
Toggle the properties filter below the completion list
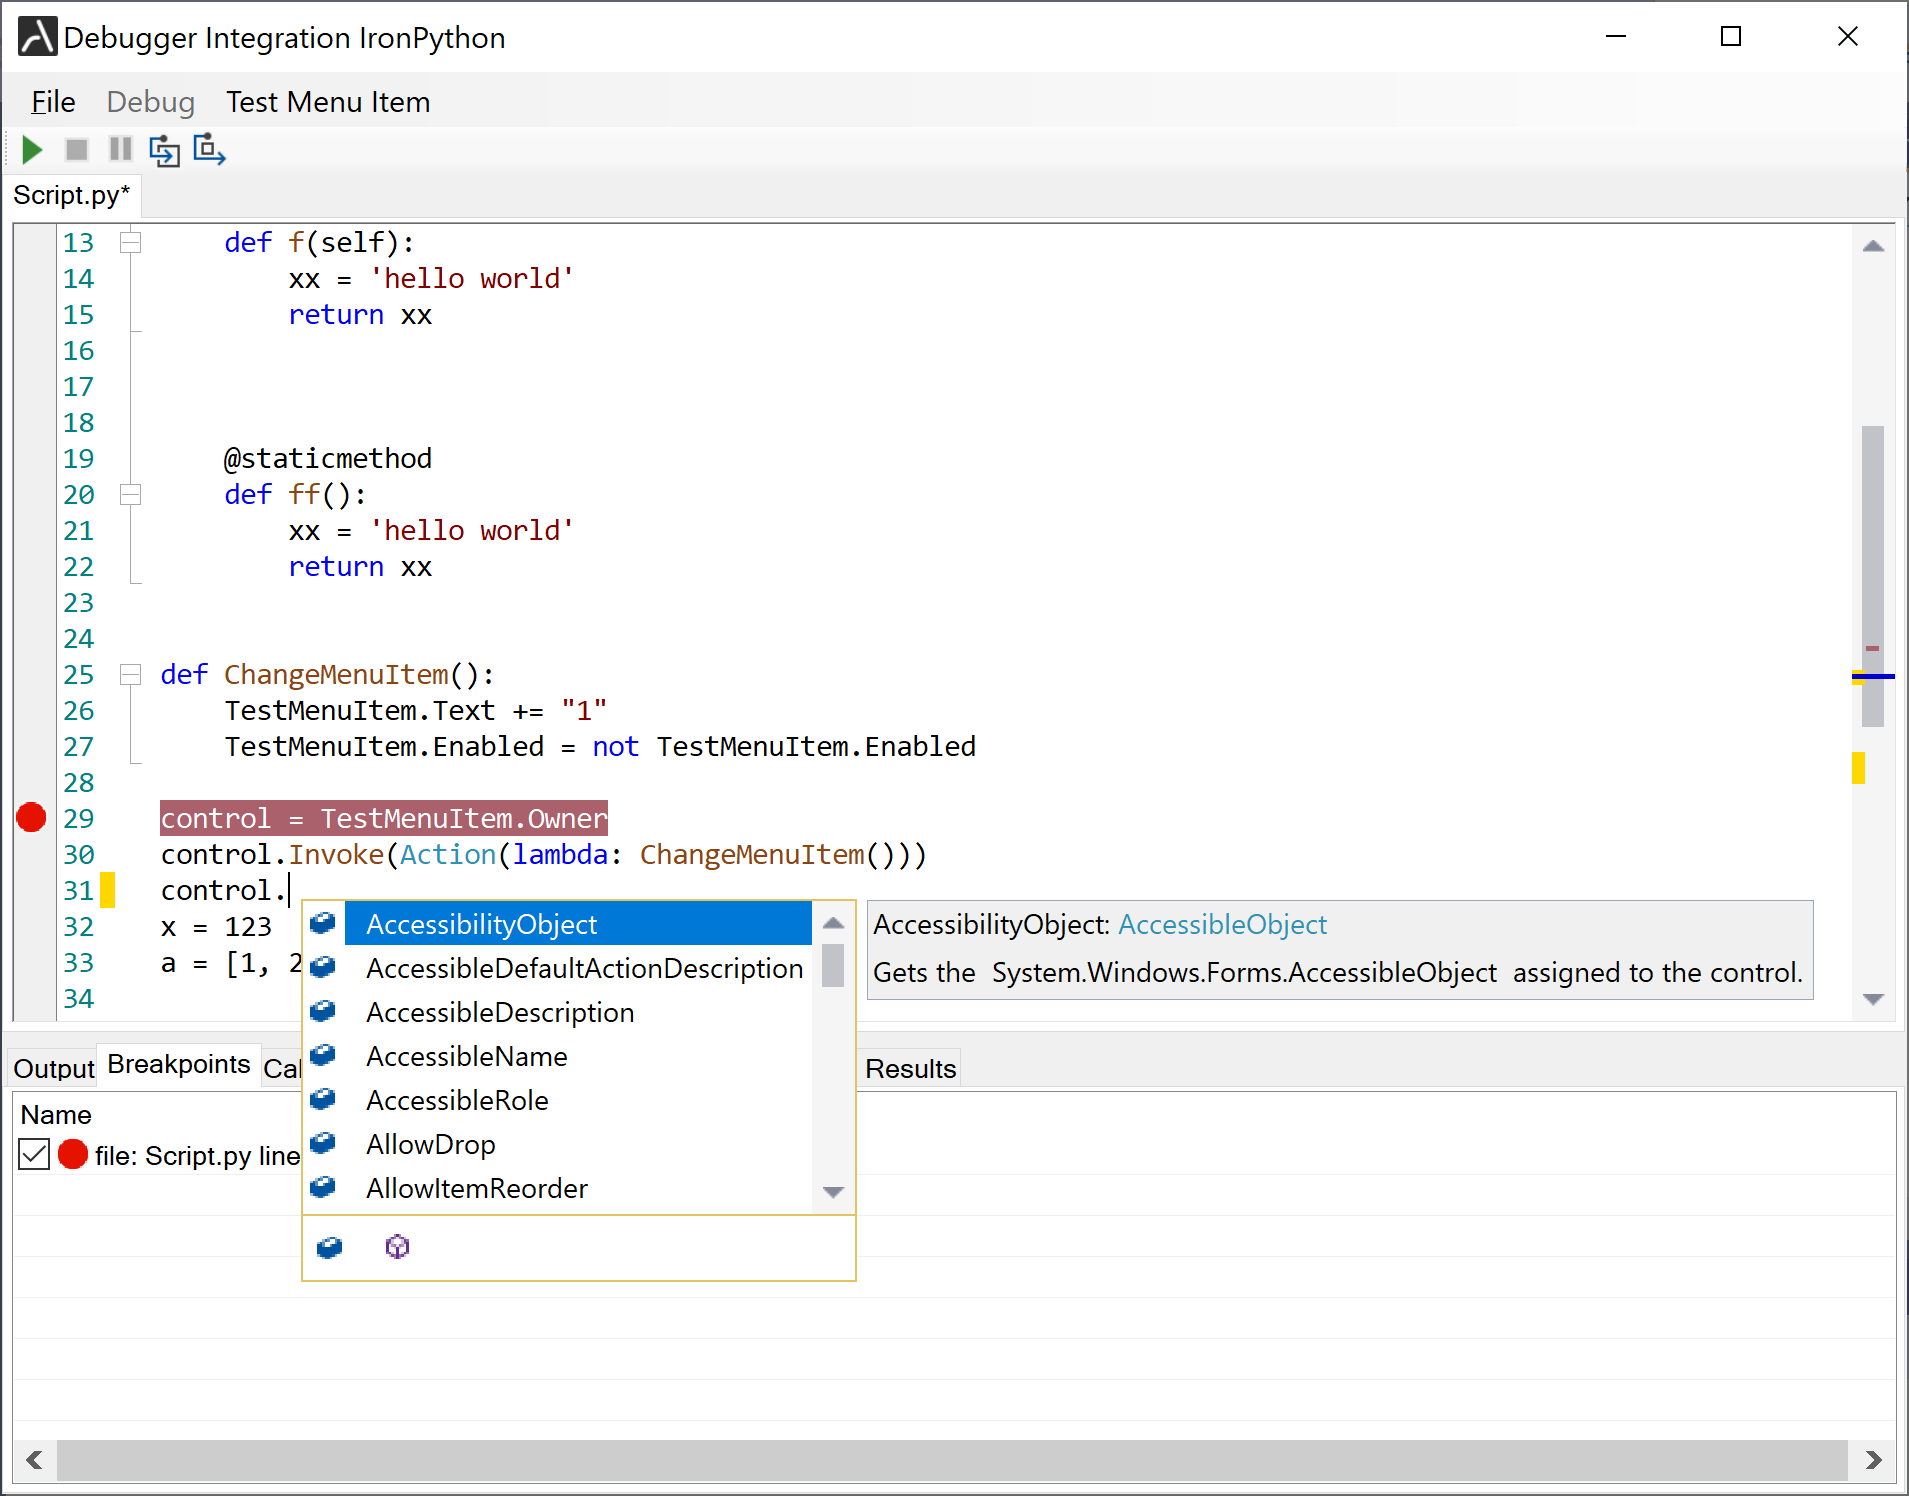coord(328,1246)
